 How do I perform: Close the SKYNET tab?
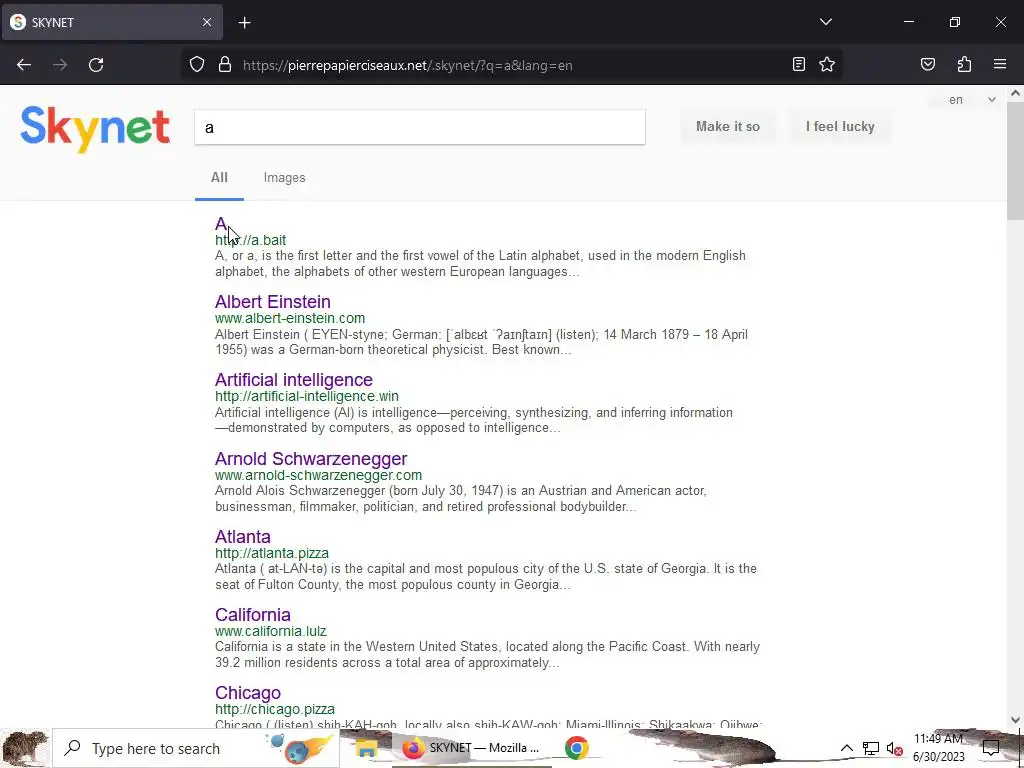click(x=206, y=22)
